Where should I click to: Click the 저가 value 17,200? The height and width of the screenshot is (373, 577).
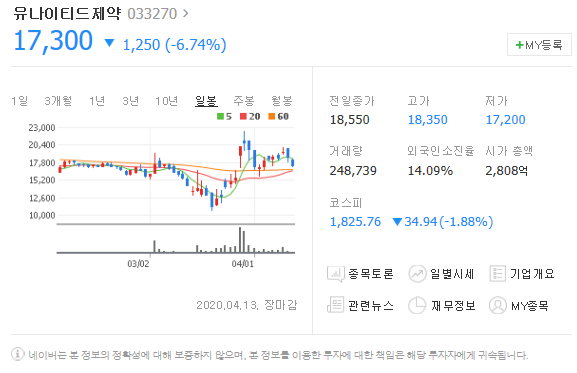[506, 120]
